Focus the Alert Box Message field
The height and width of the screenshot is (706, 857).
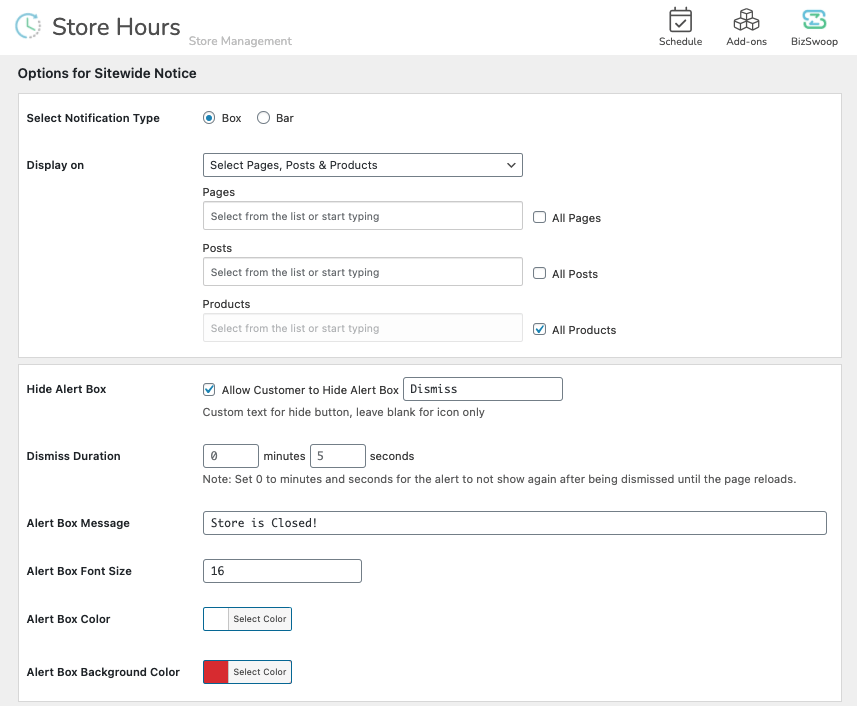click(514, 523)
